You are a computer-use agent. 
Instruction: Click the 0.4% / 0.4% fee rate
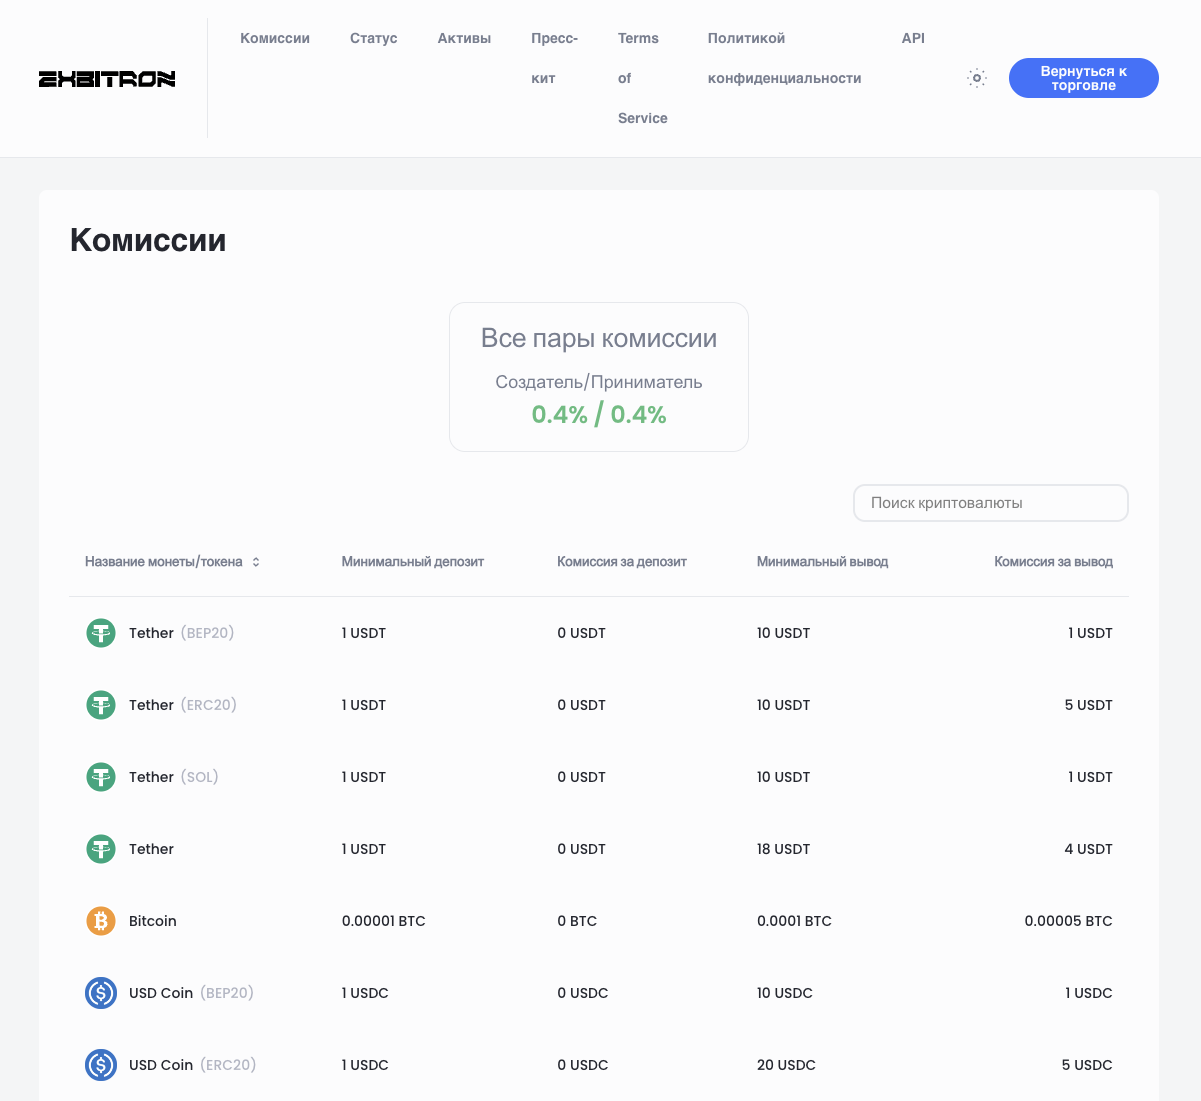[x=599, y=414]
